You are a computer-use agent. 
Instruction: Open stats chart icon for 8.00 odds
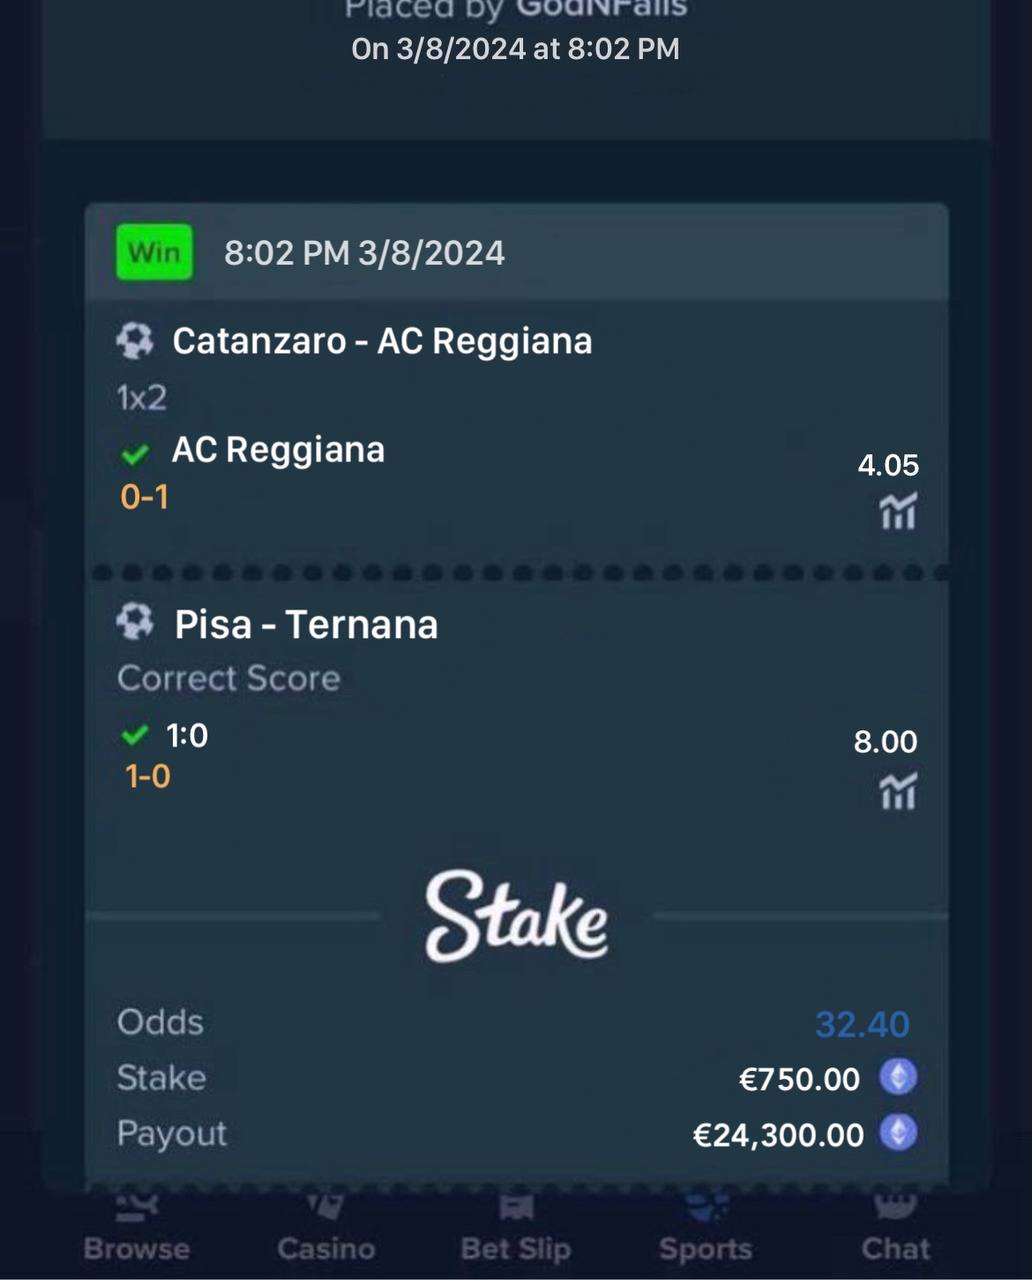[x=897, y=791]
